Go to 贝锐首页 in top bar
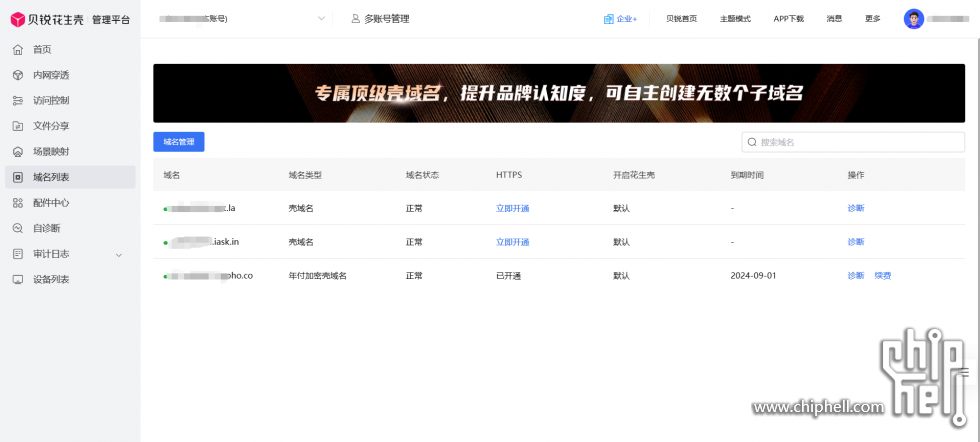Screen dimensions: 980x442 coord(681,19)
